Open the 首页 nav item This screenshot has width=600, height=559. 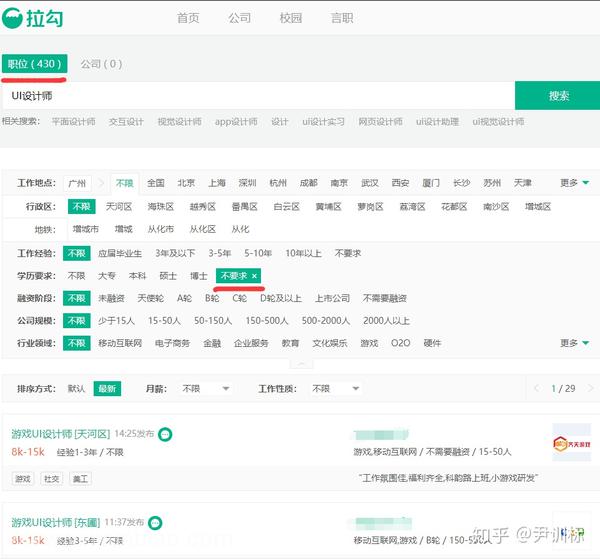click(188, 18)
